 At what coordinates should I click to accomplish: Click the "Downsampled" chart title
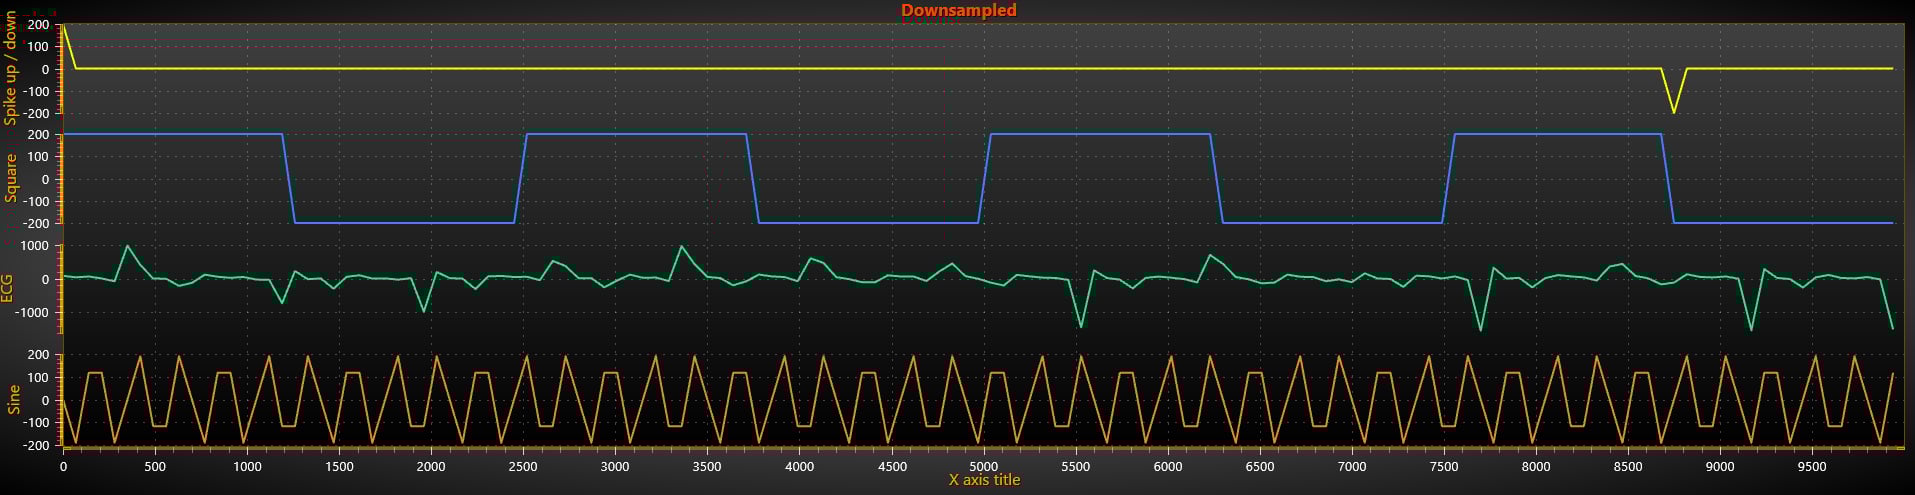tap(958, 10)
